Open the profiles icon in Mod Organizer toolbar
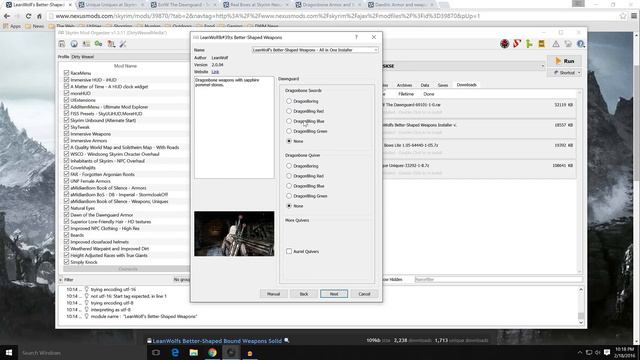The height and width of the screenshot is (360, 640). click(x=86, y=44)
